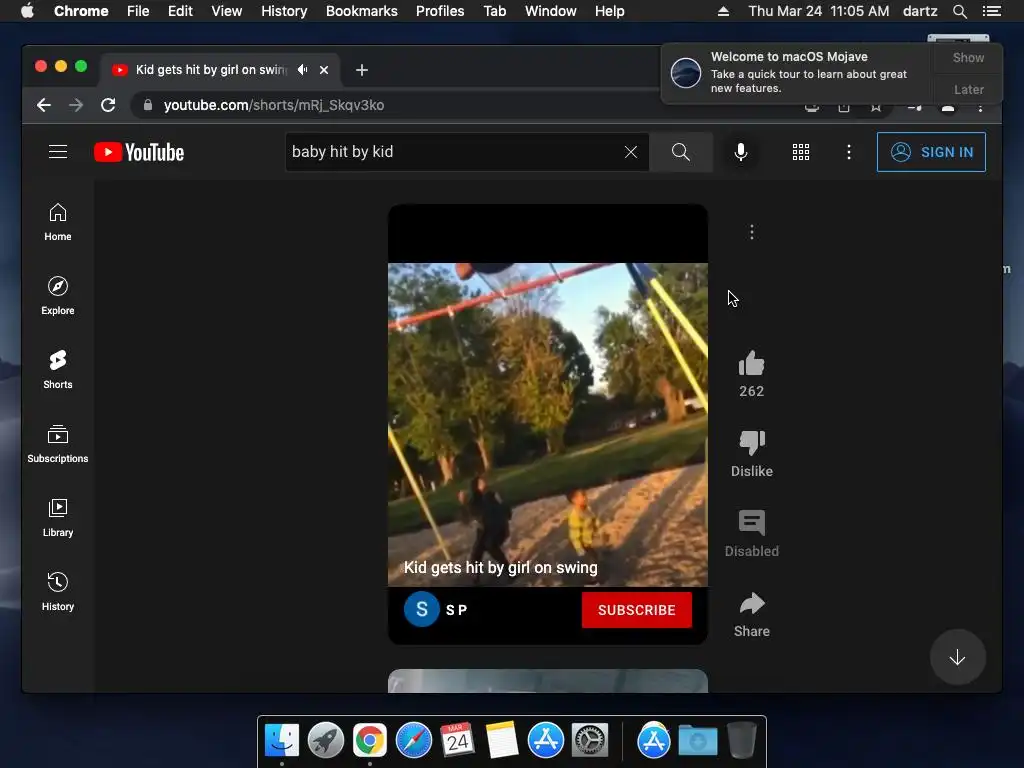Image resolution: width=1024 pixels, height=768 pixels.
Task: View site info lock icon
Action: click(x=148, y=105)
